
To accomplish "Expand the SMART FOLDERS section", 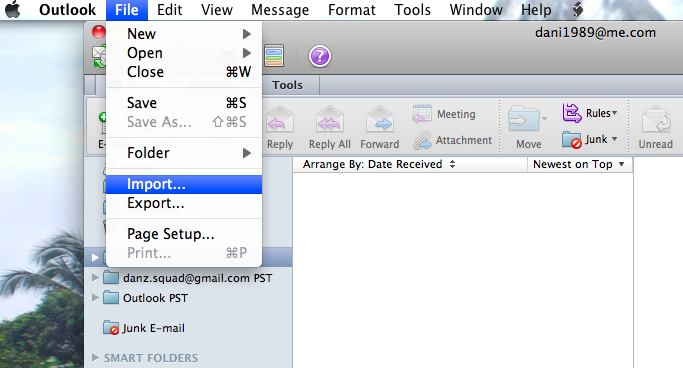I will tap(95, 358).
